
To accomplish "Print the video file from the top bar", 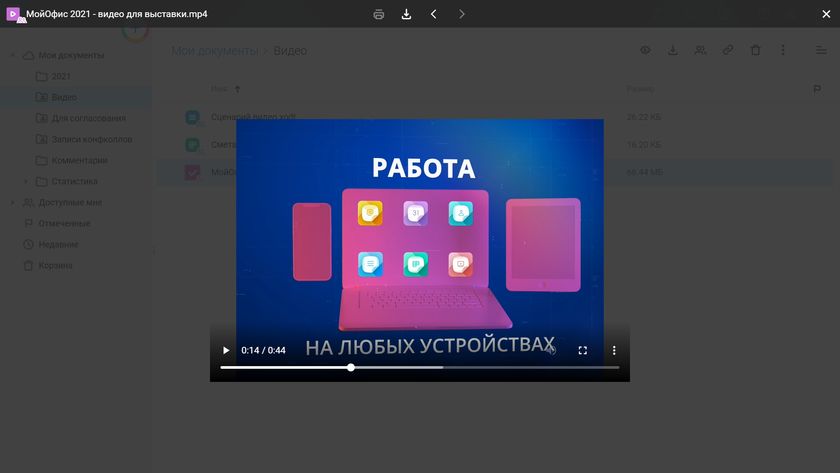I will 379,14.
